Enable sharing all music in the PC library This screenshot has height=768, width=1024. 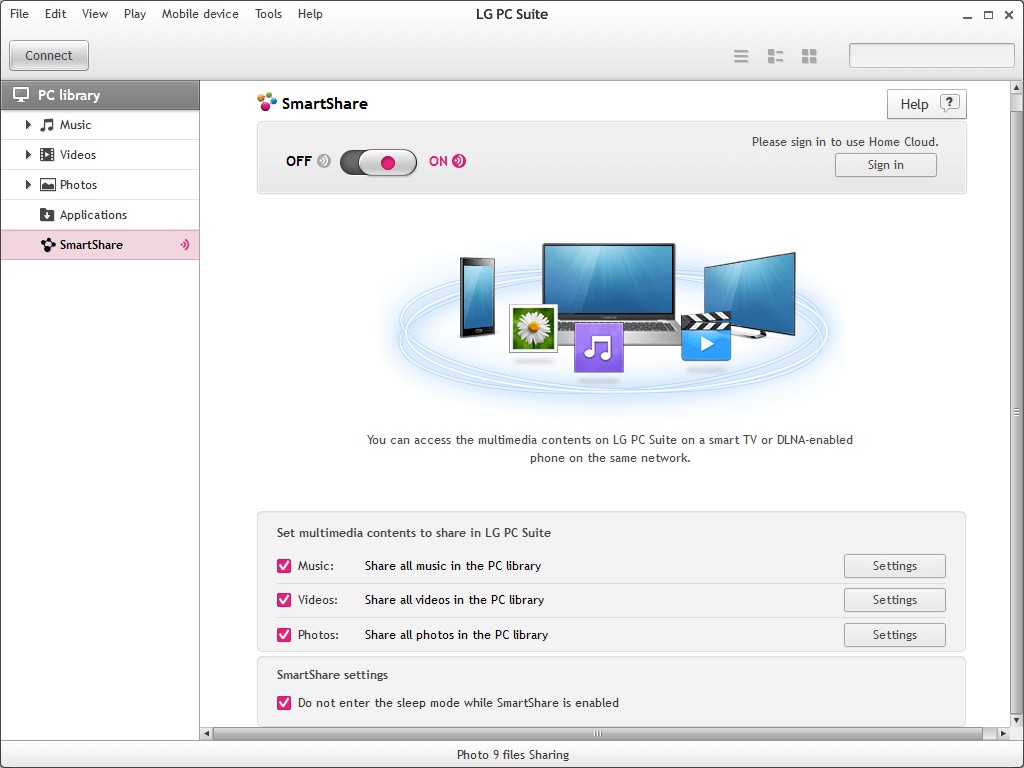coord(283,565)
